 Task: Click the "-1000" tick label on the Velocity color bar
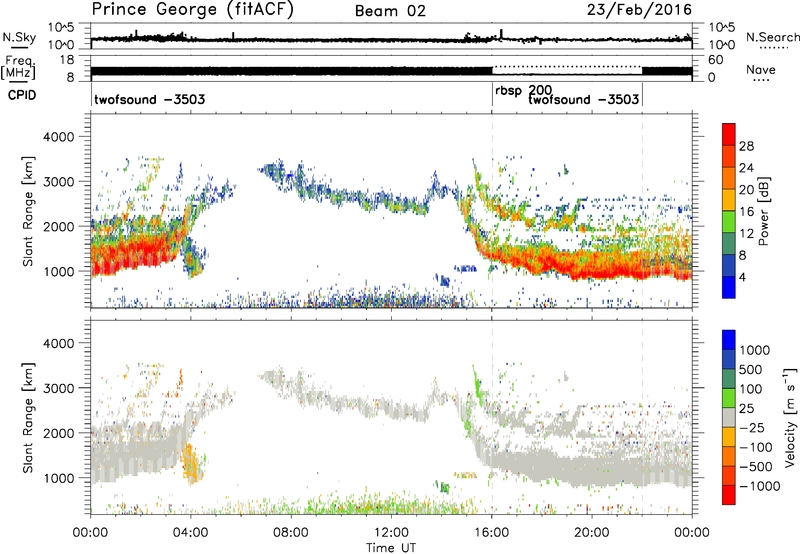click(x=760, y=486)
